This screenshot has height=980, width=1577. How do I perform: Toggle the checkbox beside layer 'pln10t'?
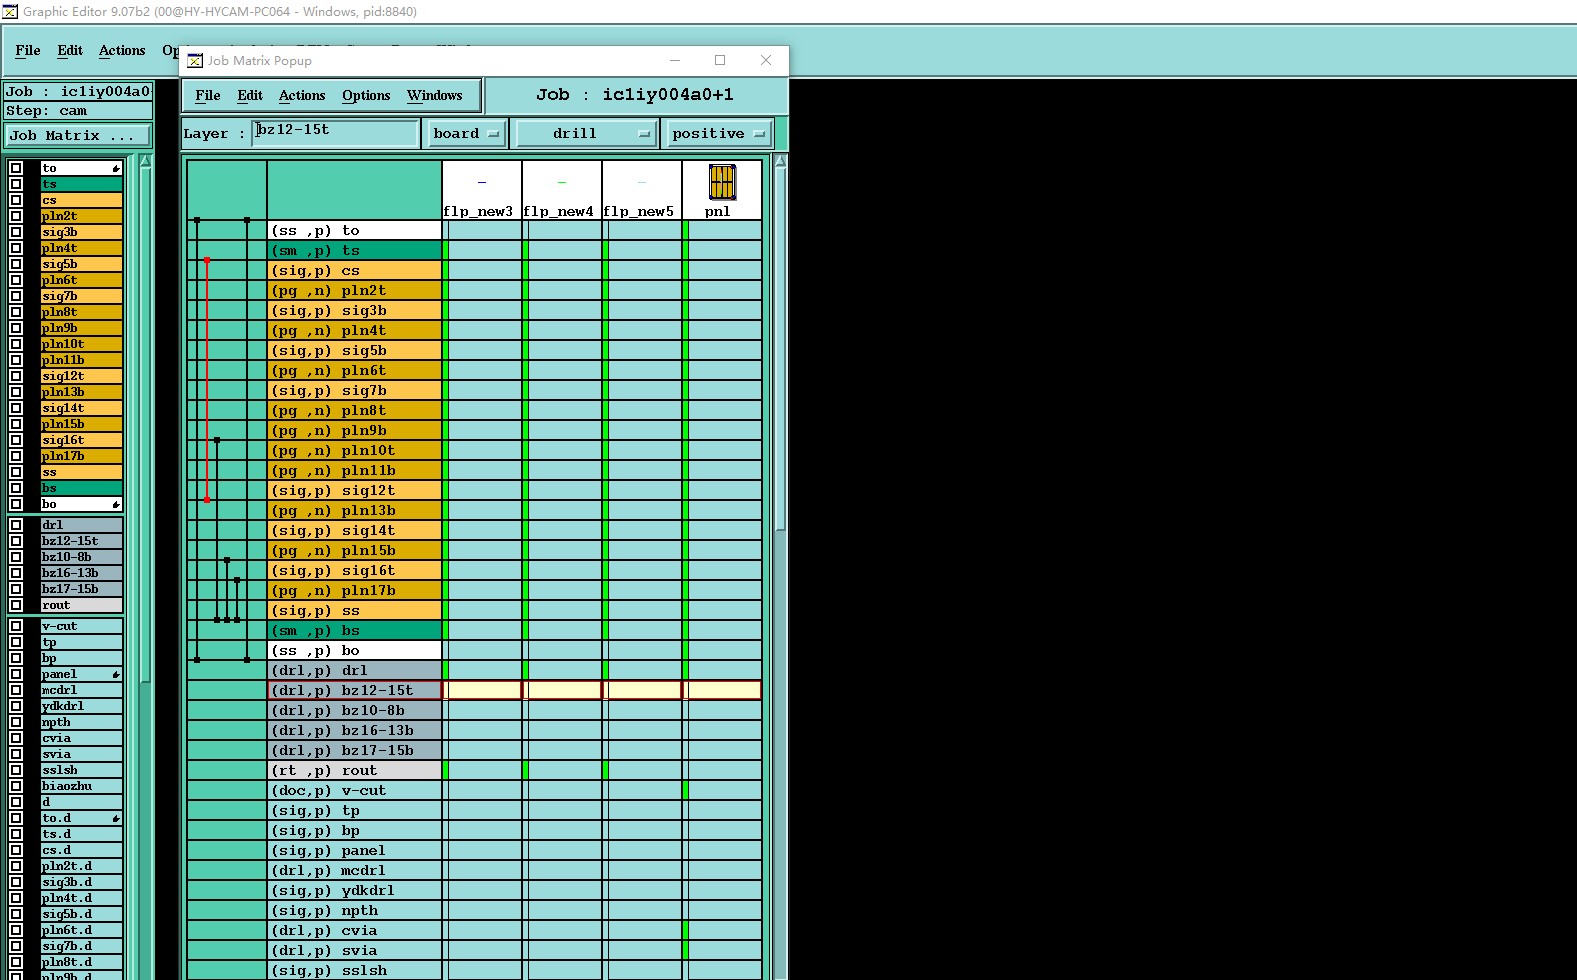pyautogui.click(x=16, y=344)
